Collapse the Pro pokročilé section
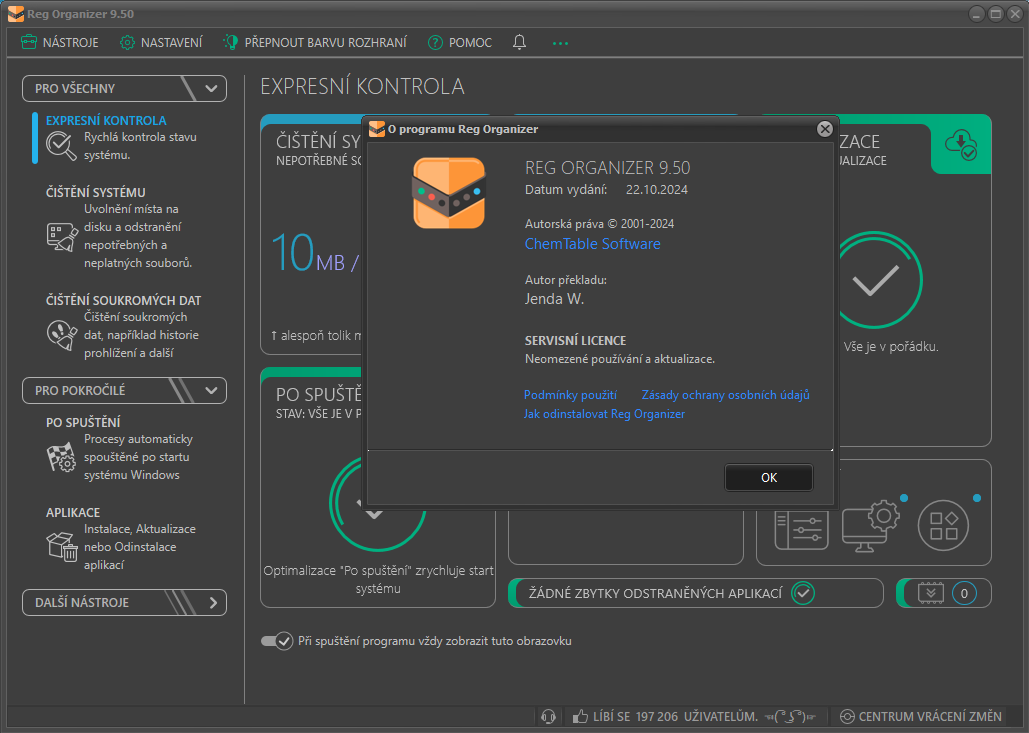The image size is (1029, 733). pos(211,390)
